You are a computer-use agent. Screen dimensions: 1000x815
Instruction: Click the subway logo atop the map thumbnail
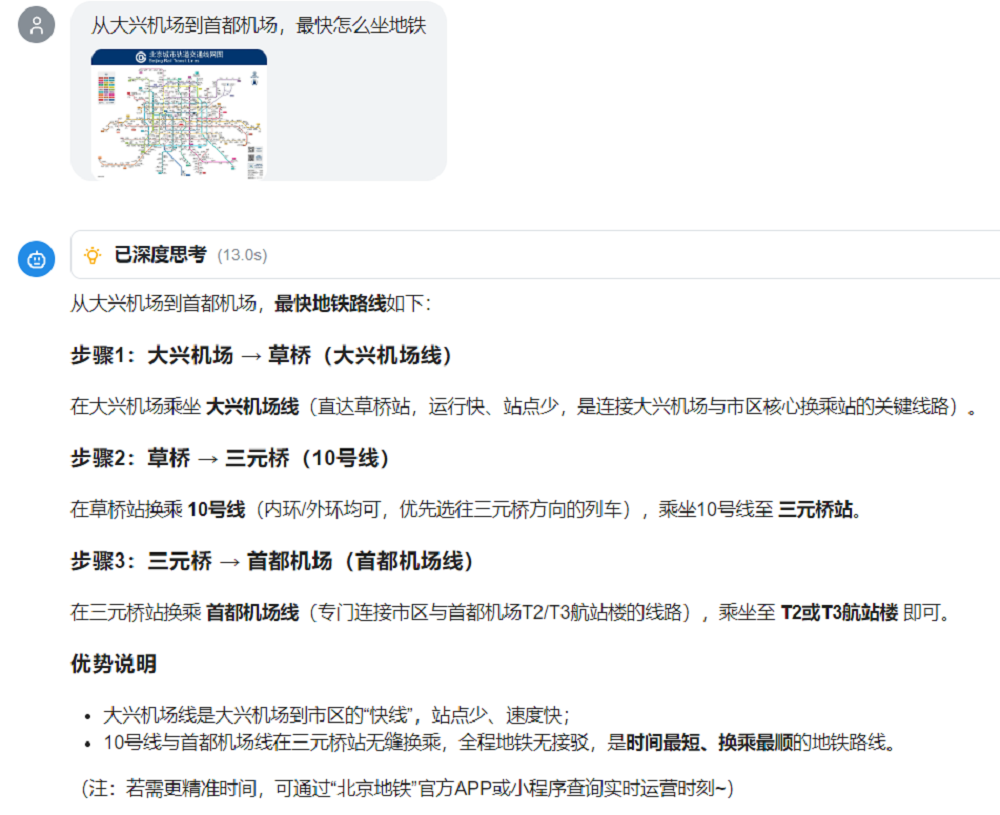point(140,57)
